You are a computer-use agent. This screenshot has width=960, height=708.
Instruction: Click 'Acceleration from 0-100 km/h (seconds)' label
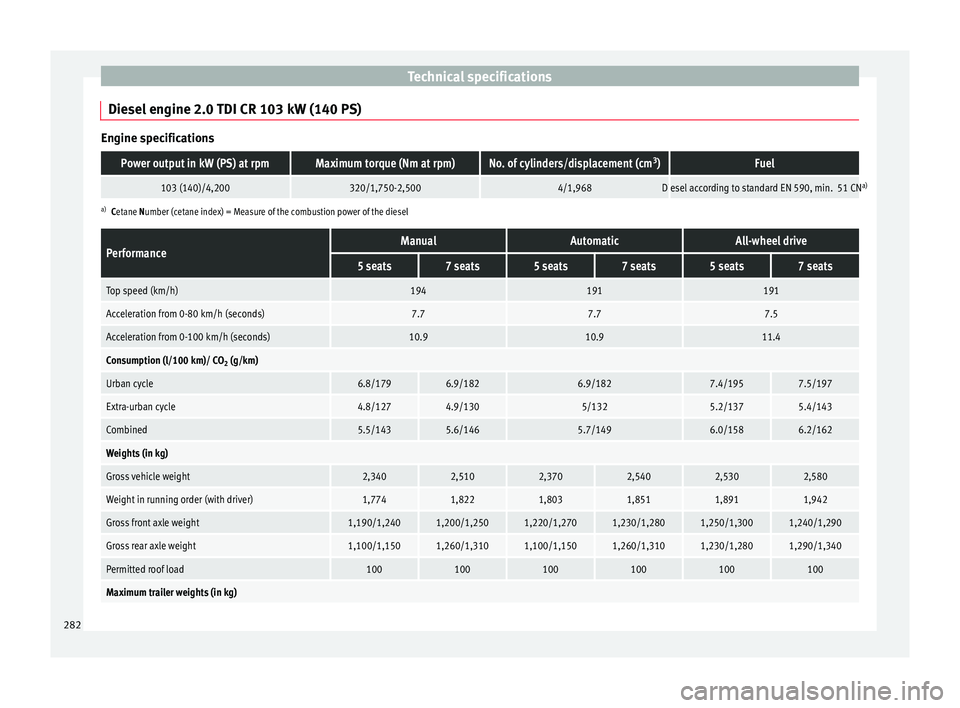pyautogui.click(x=188, y=337)
